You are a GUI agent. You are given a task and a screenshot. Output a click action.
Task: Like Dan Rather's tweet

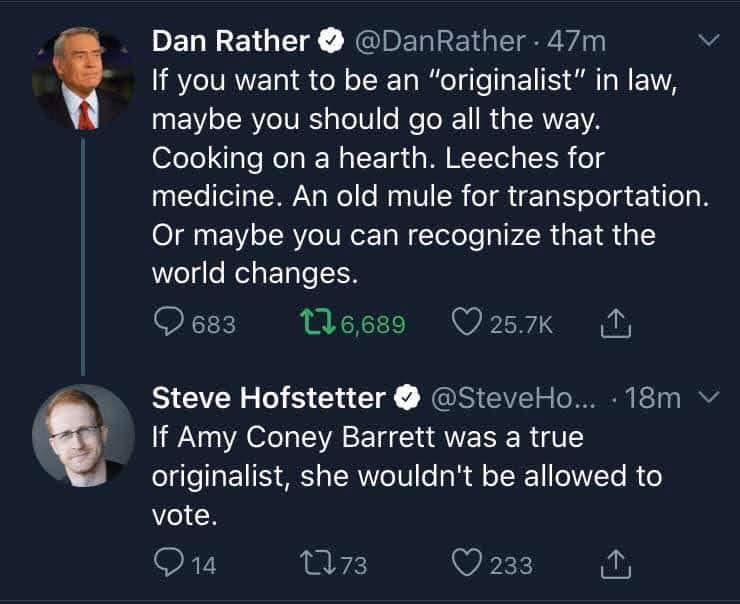coord(466,323)
